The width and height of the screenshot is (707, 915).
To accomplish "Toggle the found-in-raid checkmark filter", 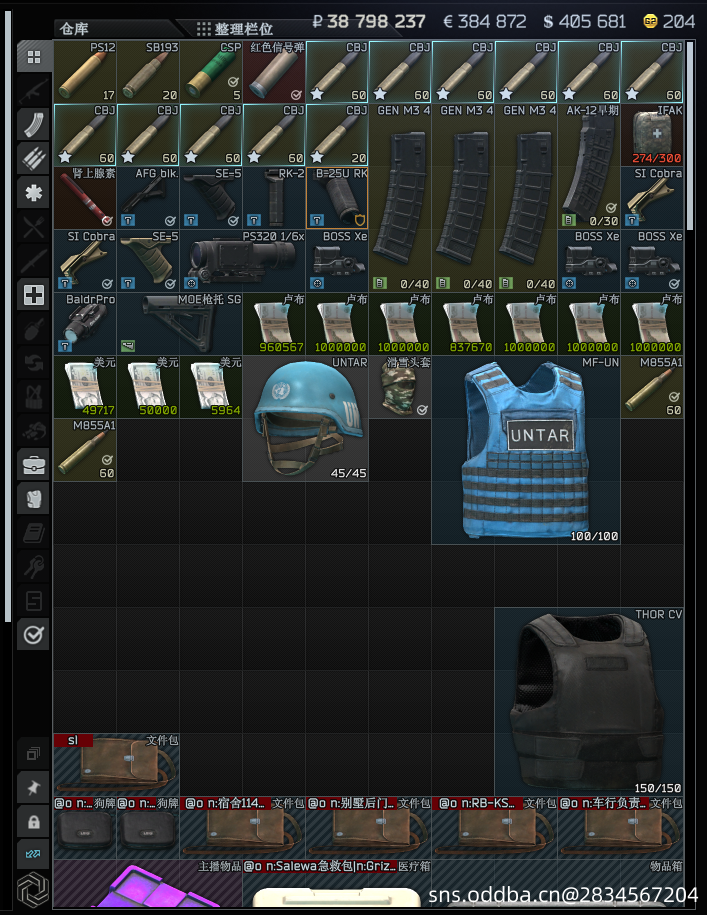I will pyautogui.click(x=34, y=634).
